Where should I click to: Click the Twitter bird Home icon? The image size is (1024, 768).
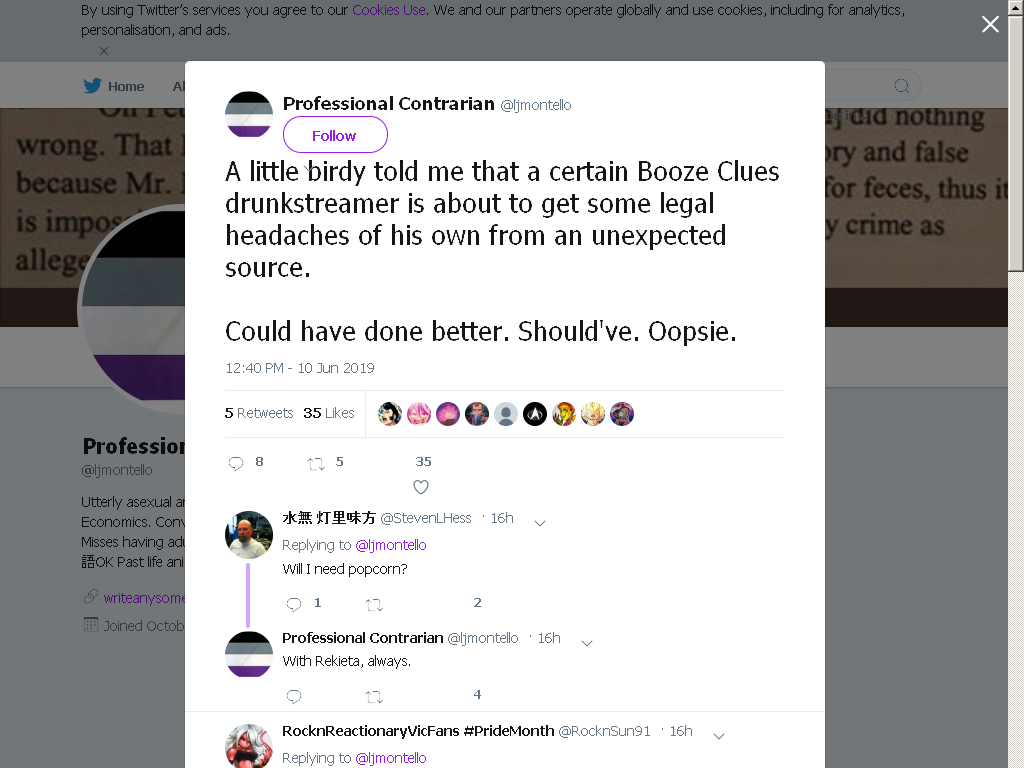point(92,86)
